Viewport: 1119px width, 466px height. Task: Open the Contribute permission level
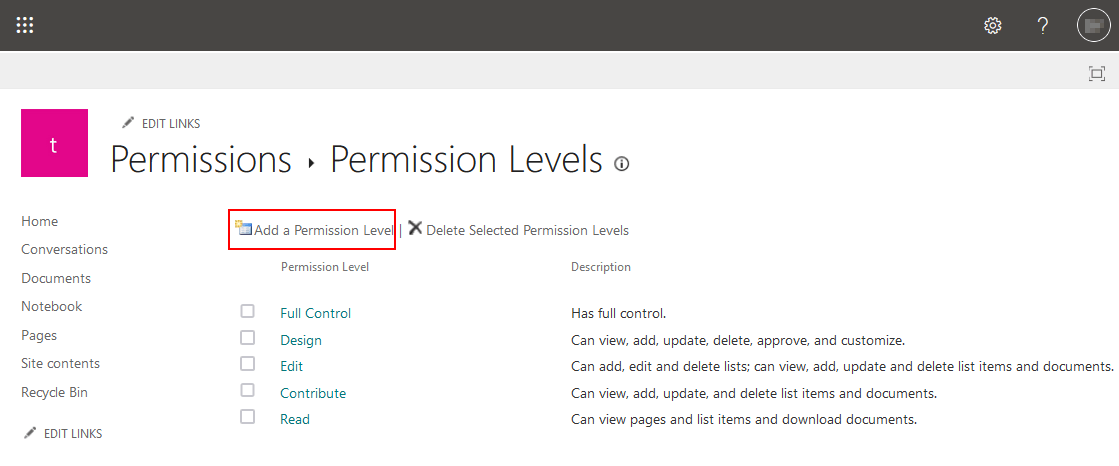tap(313, 393)
